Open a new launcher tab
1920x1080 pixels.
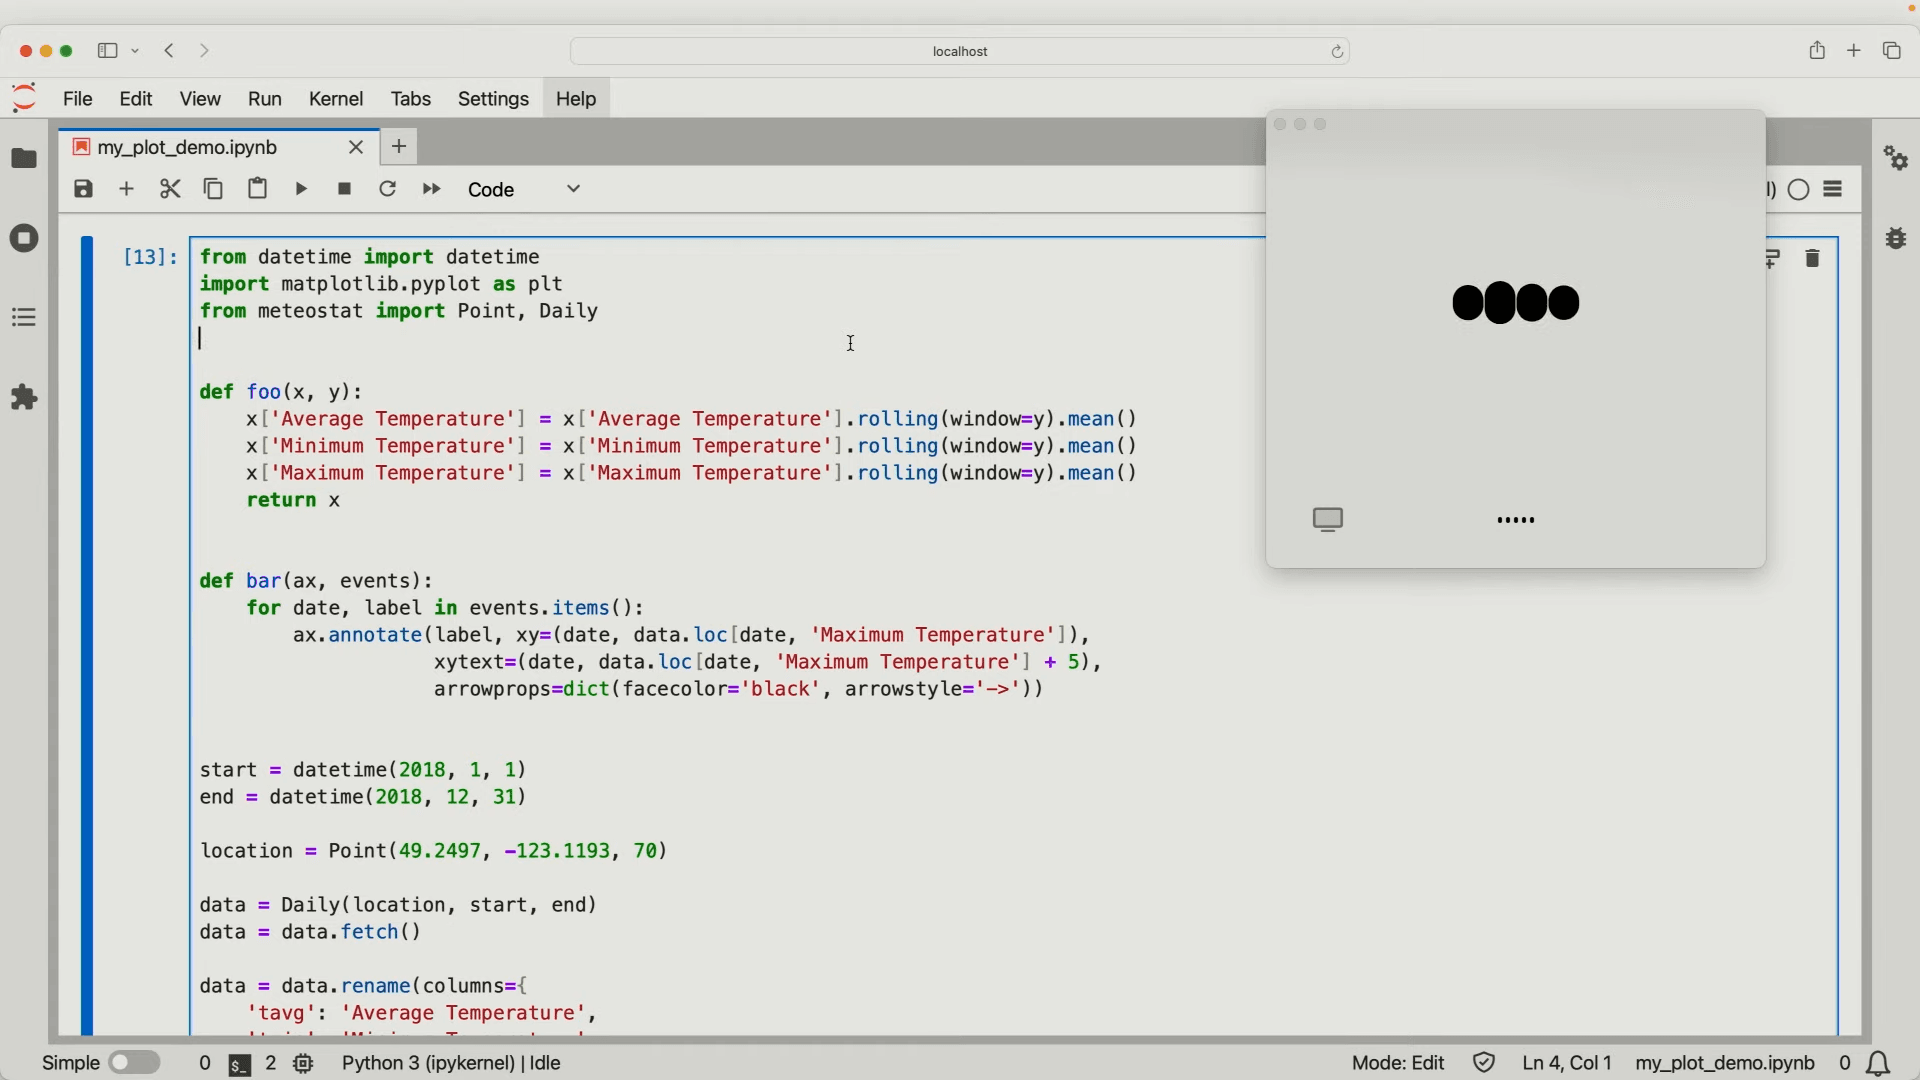(x=400, y=147)
